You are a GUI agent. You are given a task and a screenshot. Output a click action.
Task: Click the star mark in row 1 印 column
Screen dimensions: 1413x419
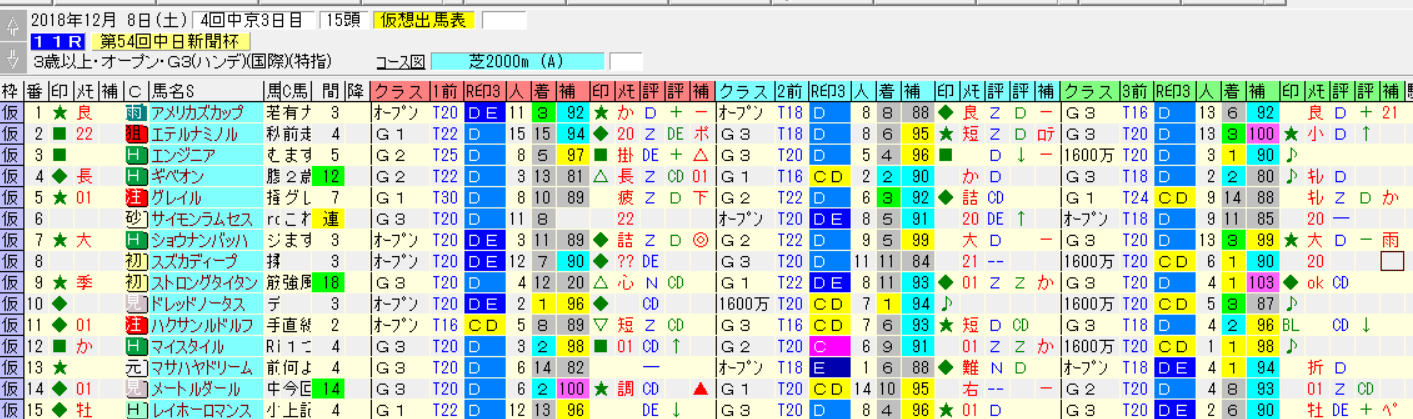pos(59,112)
